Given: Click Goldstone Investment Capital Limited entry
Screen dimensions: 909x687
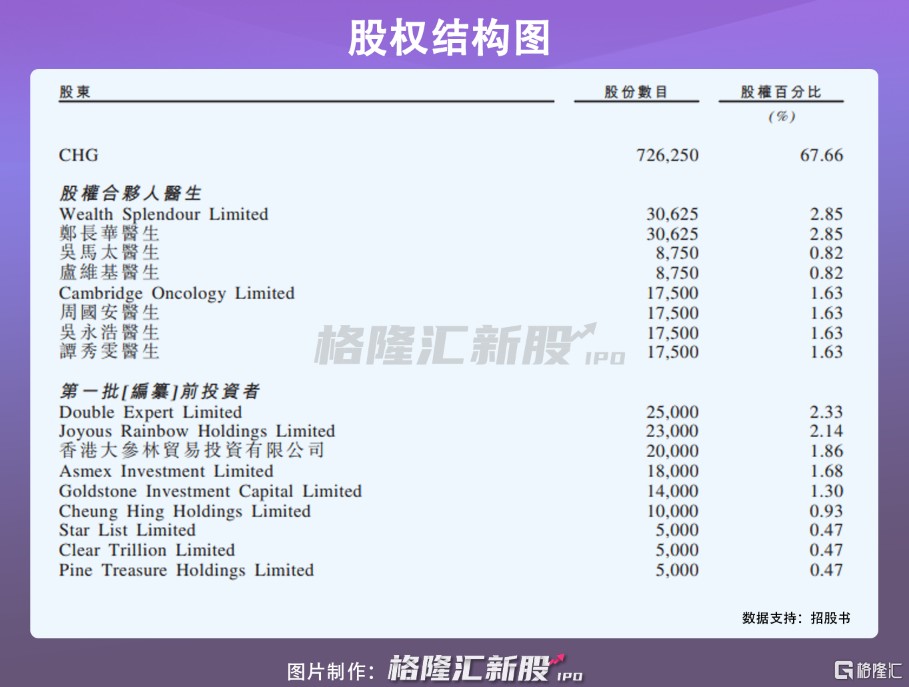Looking at the screenshot, I should [210, 491].
